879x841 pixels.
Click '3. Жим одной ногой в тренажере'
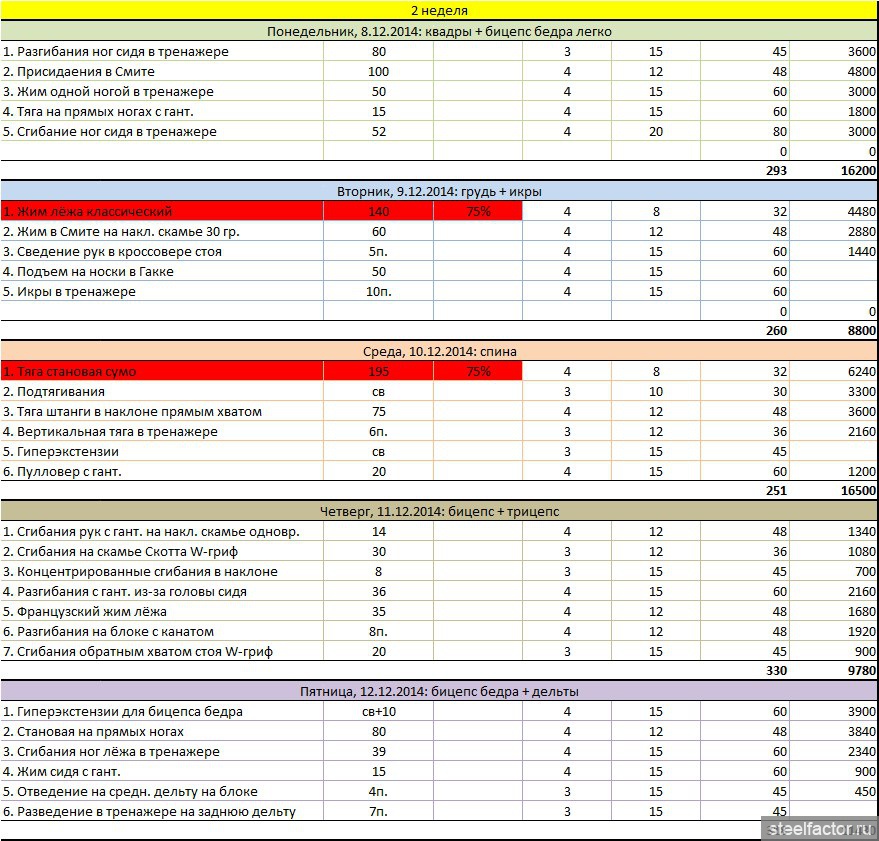tap(162, 91)
